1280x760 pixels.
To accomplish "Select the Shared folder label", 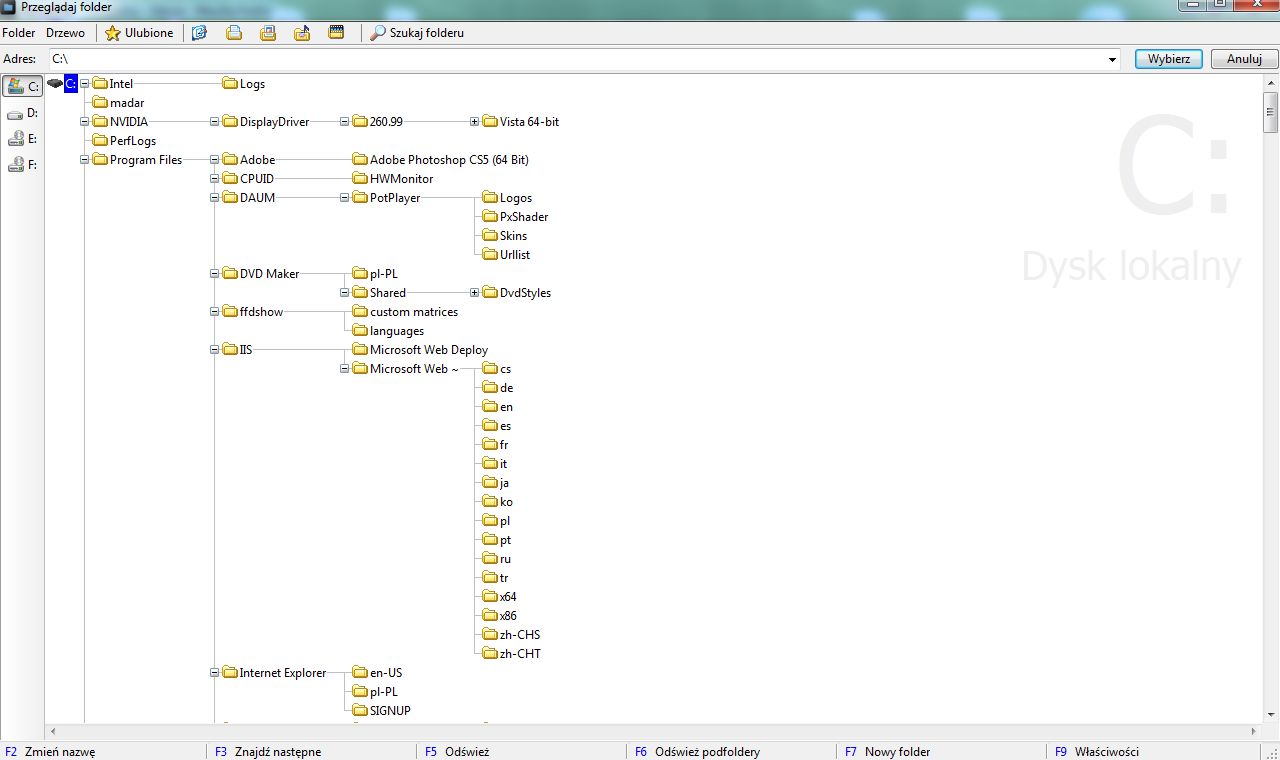I will click(388, 293).
